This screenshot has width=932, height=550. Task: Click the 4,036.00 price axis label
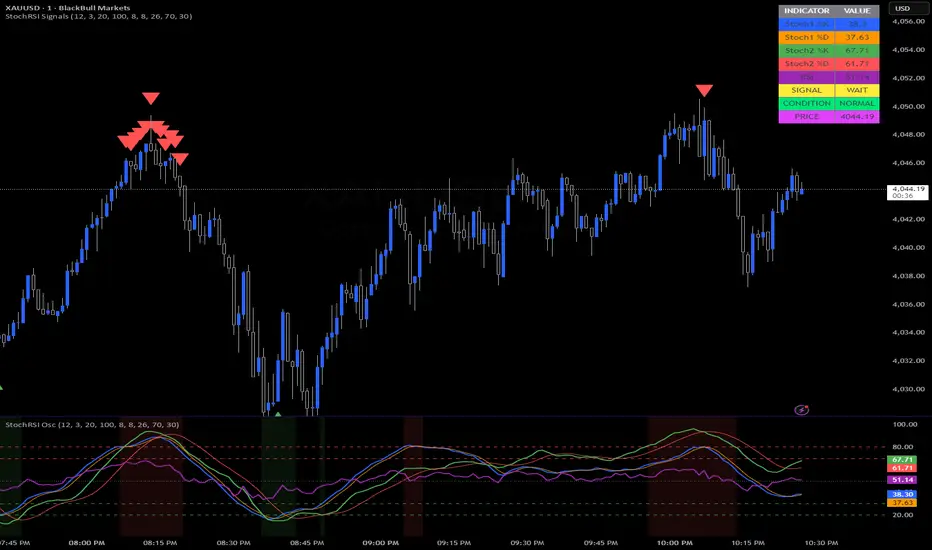pyautogui.click(x=908, y=304)
